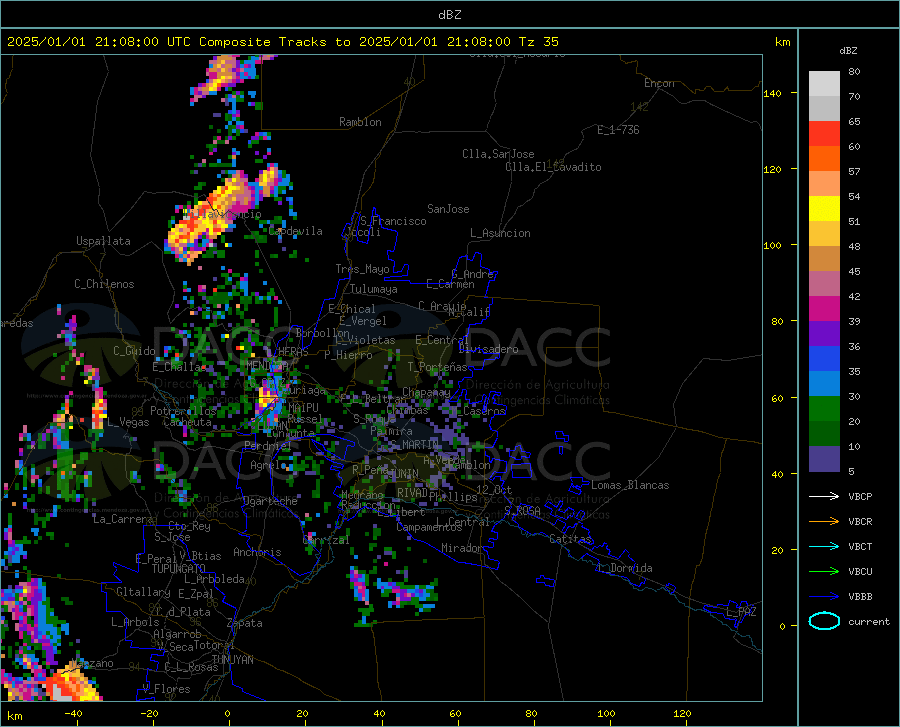Click the blue VBBB arrow in legend
The height and width of the screenshot is (727, 900).
[x=824, y=596]
